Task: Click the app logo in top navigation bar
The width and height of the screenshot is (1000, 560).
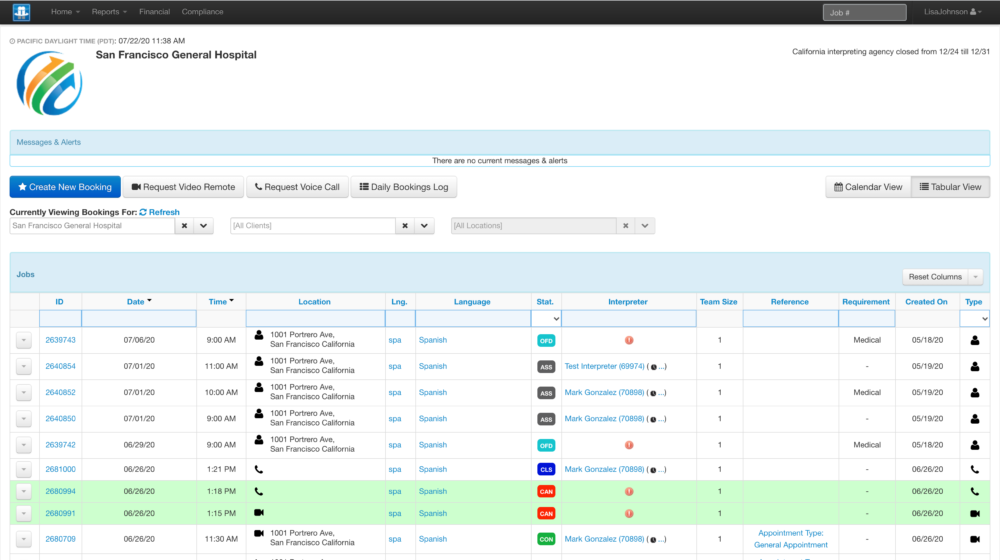Action: coord(21,11)
